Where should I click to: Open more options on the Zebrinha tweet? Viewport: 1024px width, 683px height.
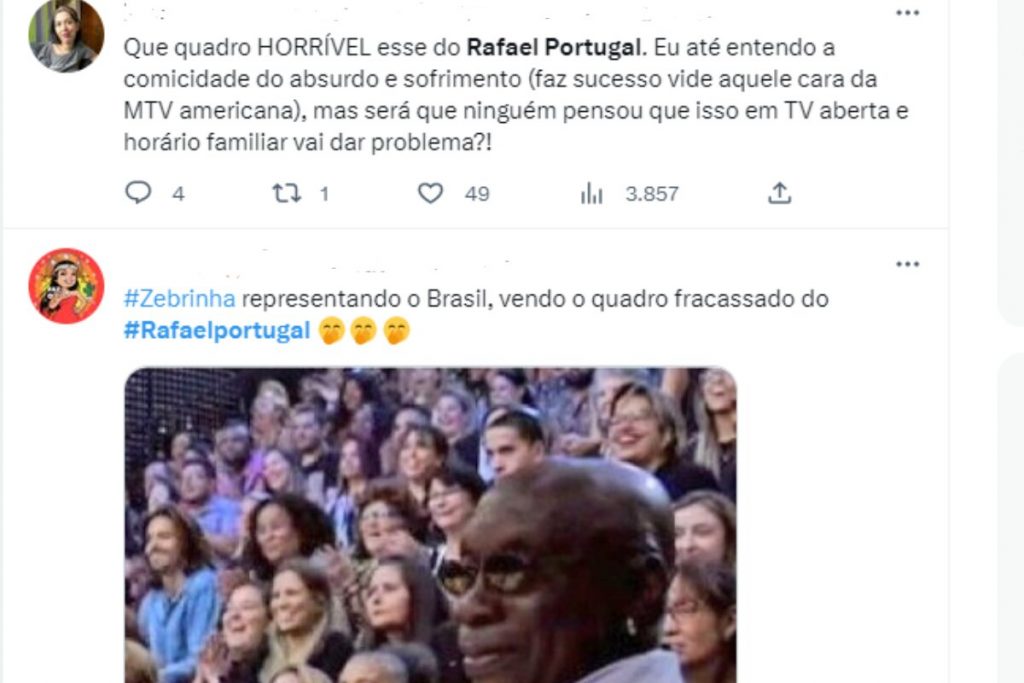(907, 264)
